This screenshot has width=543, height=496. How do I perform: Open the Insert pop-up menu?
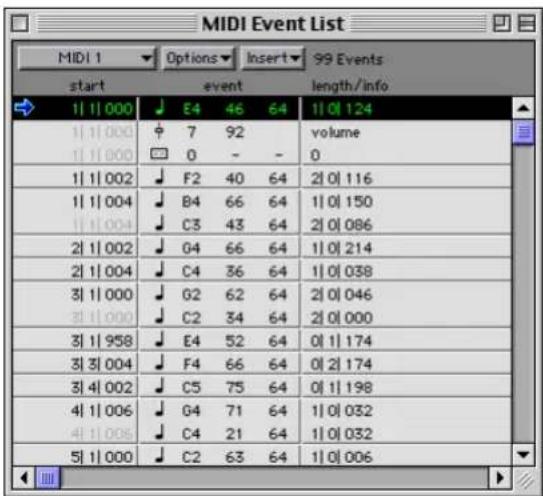point(273,58)
